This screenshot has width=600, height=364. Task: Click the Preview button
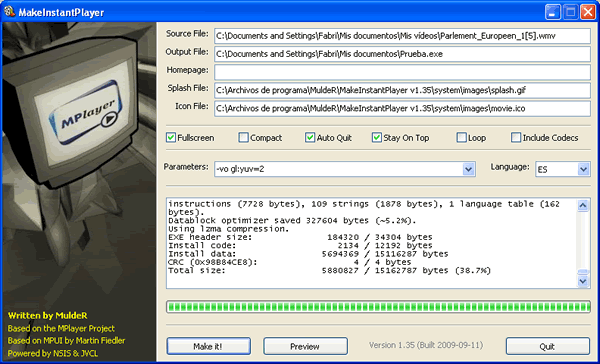click(x=305, y=346)
